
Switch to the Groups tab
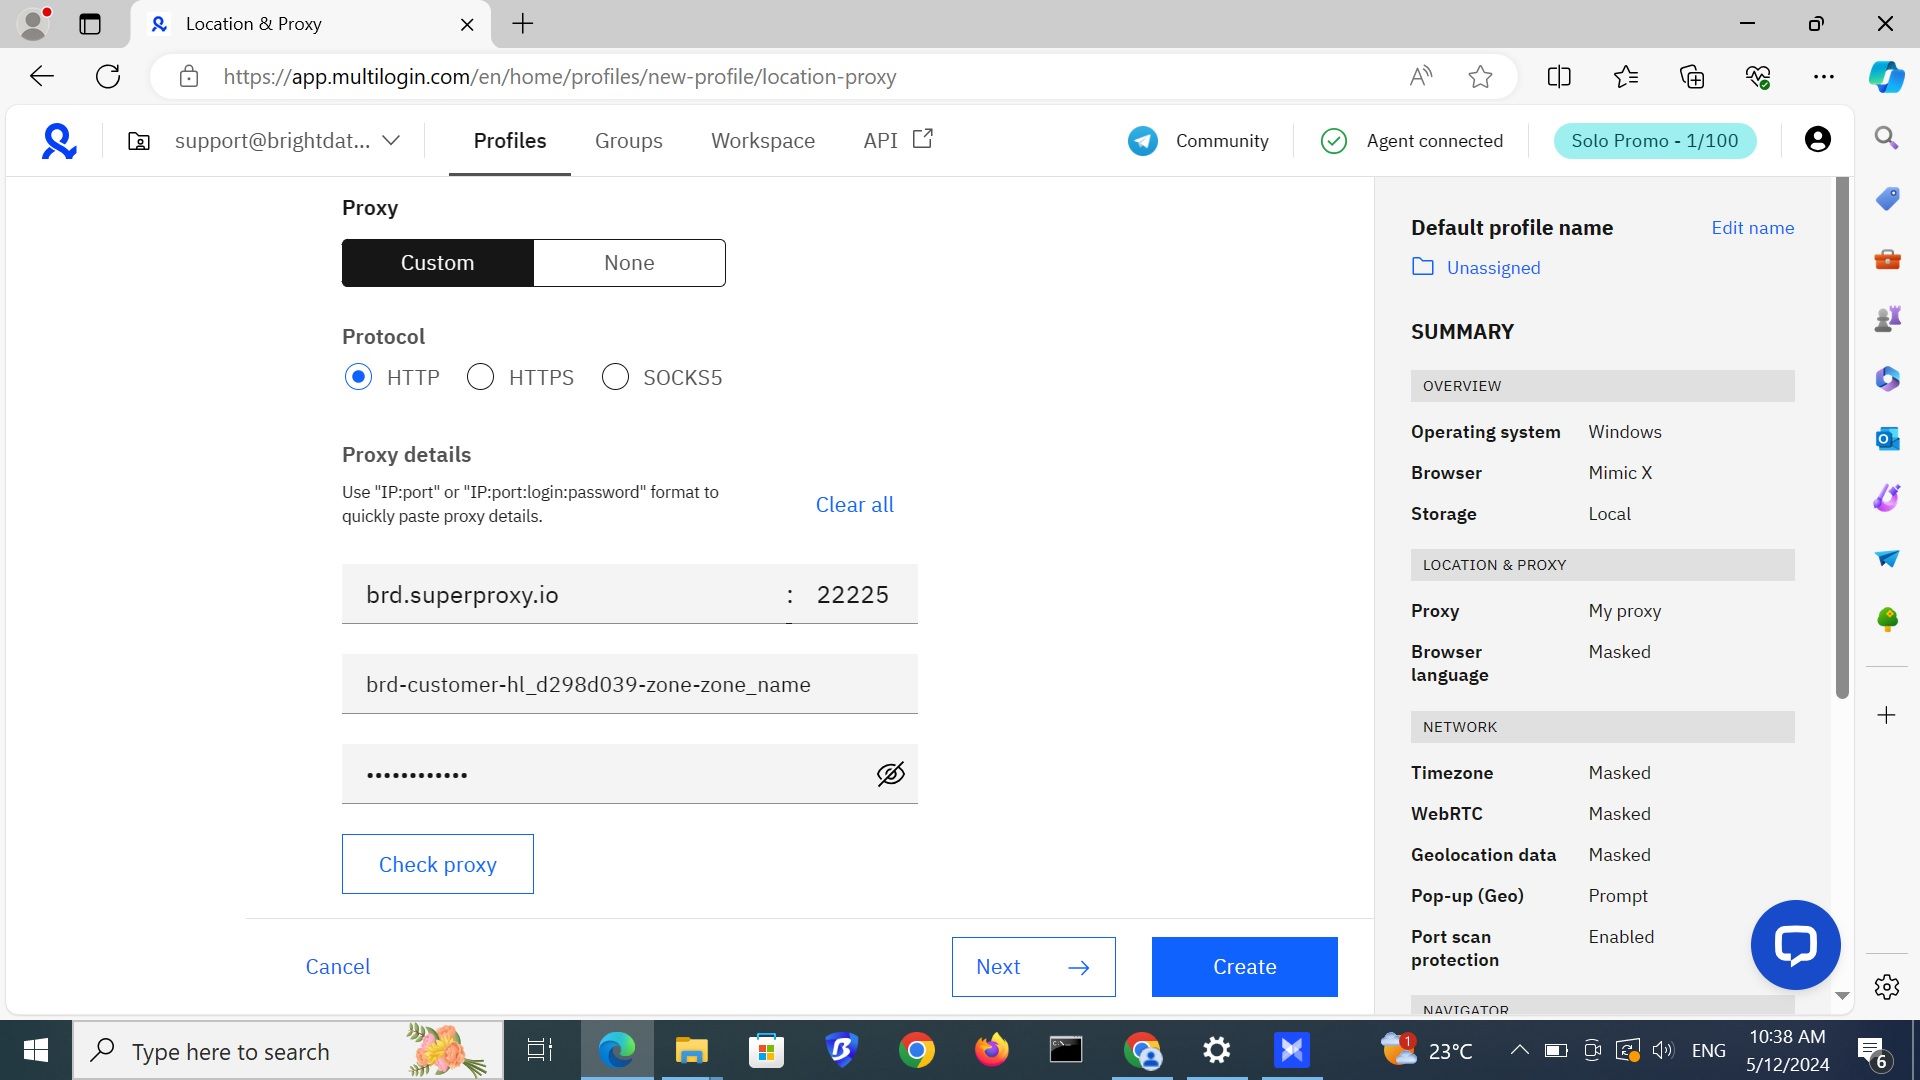click(x=628, y=141)
